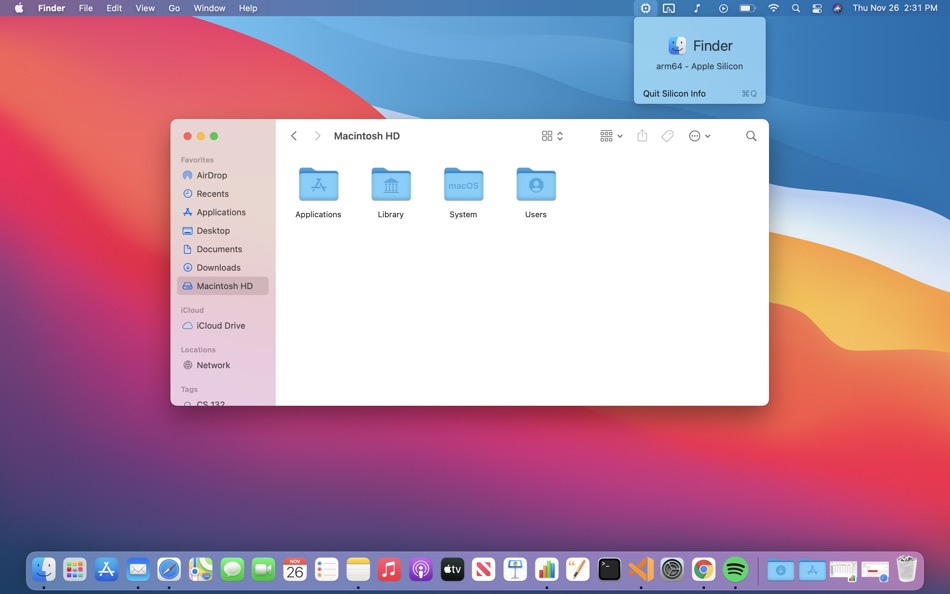Open Visual Studio Code from the Dock
Viewport: 950px width, 594px height.
pos(640,569)
